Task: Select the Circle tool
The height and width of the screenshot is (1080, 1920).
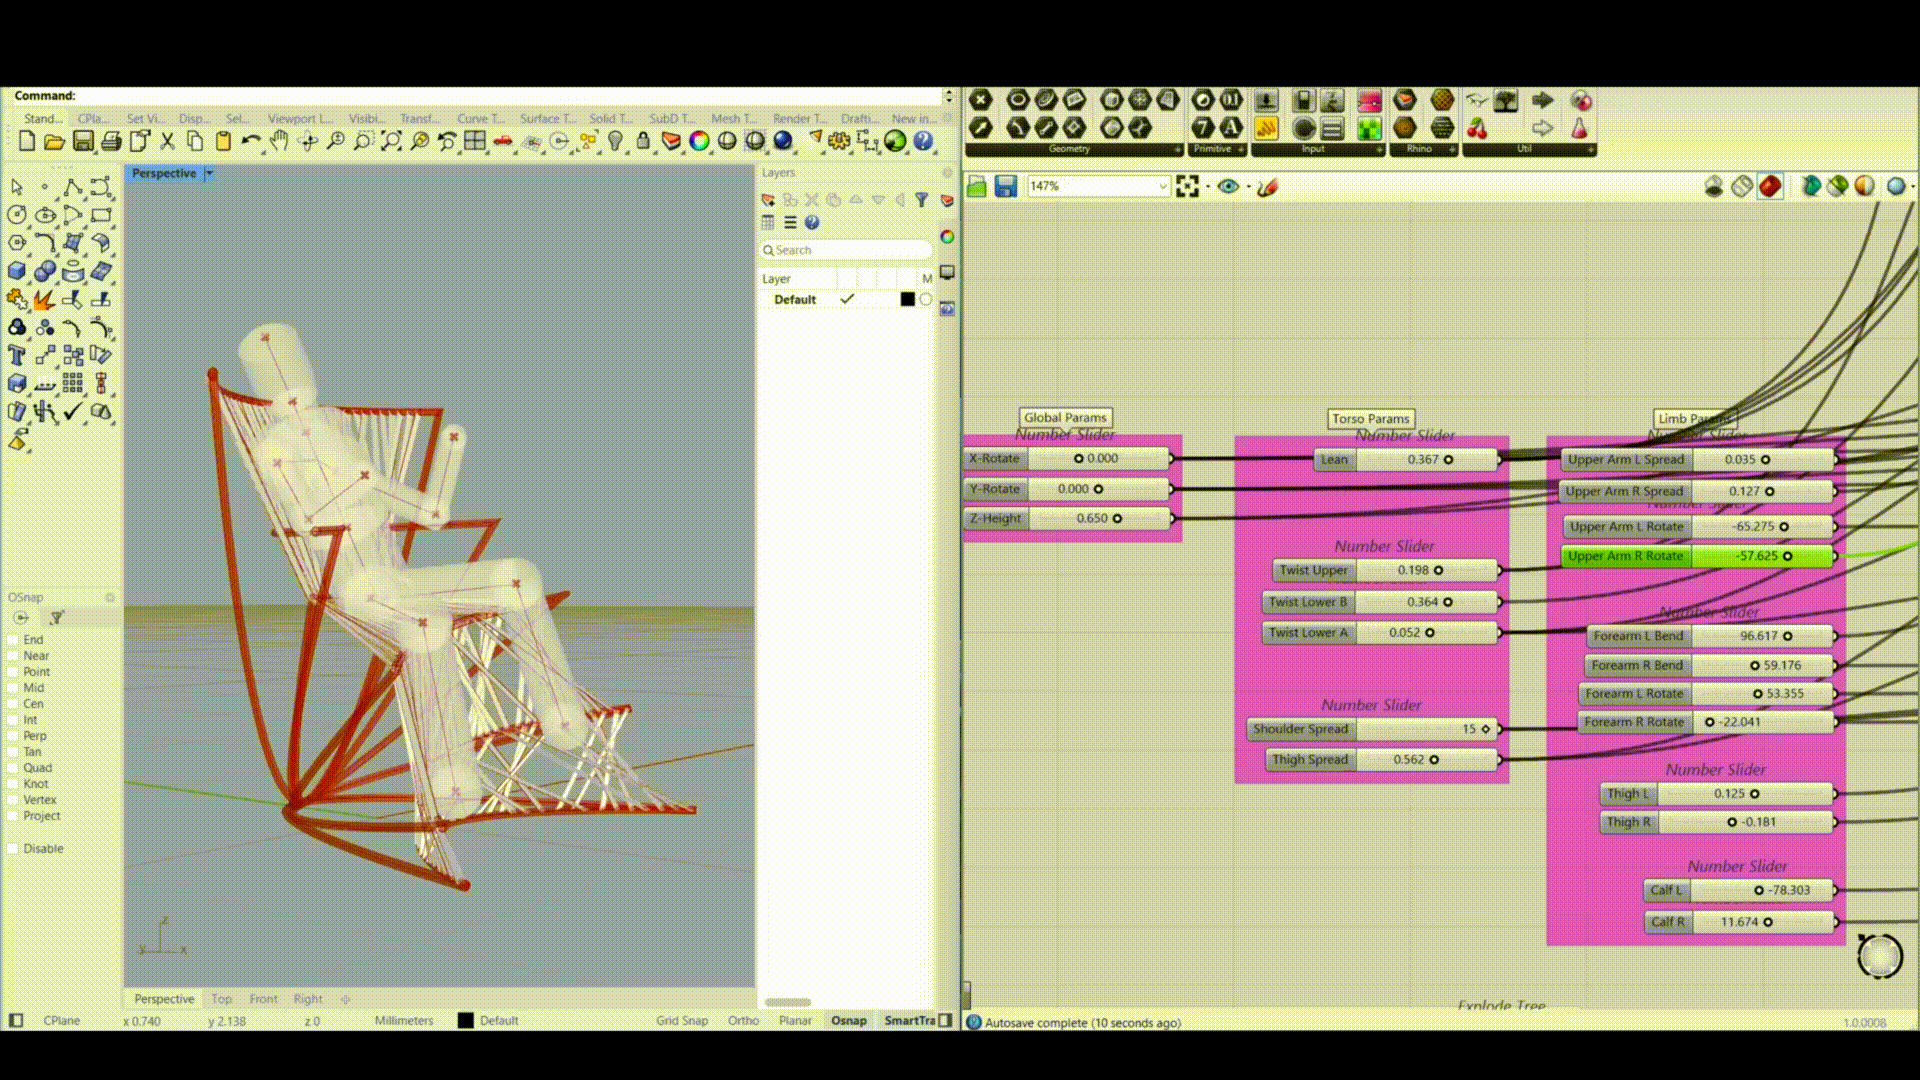Action: 17,215
